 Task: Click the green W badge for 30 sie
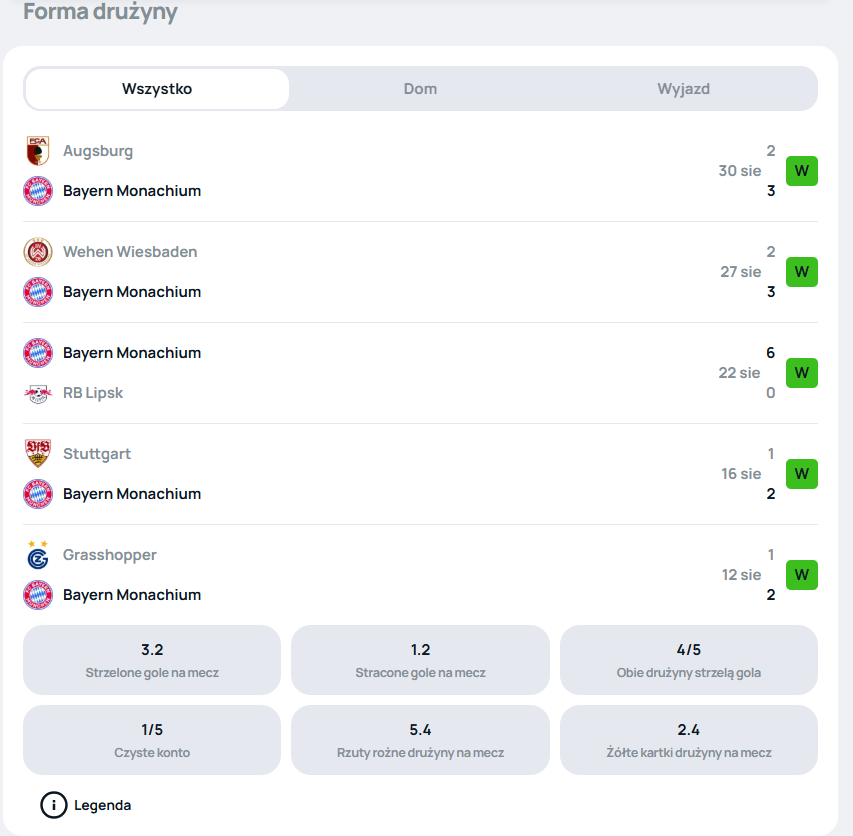click(x=801, y=171)
